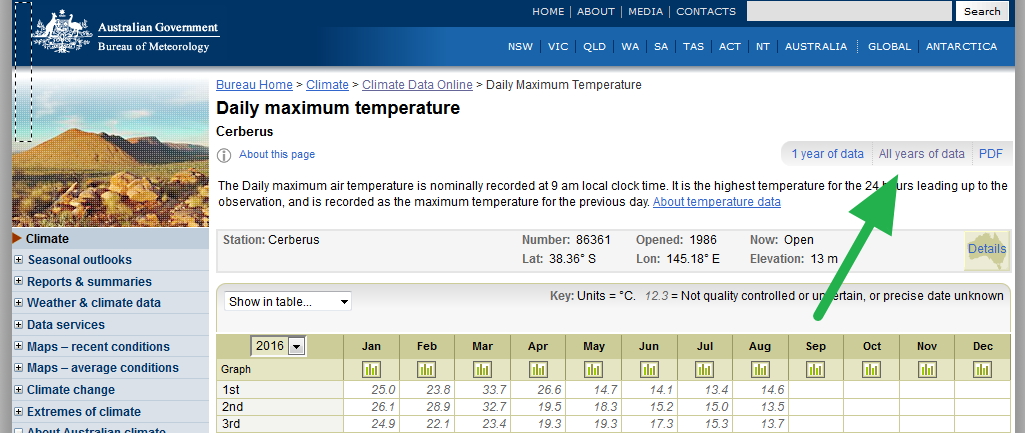Open the May graph icon
The width and height of the screenshot is (1025, 433).
(594, 370)
